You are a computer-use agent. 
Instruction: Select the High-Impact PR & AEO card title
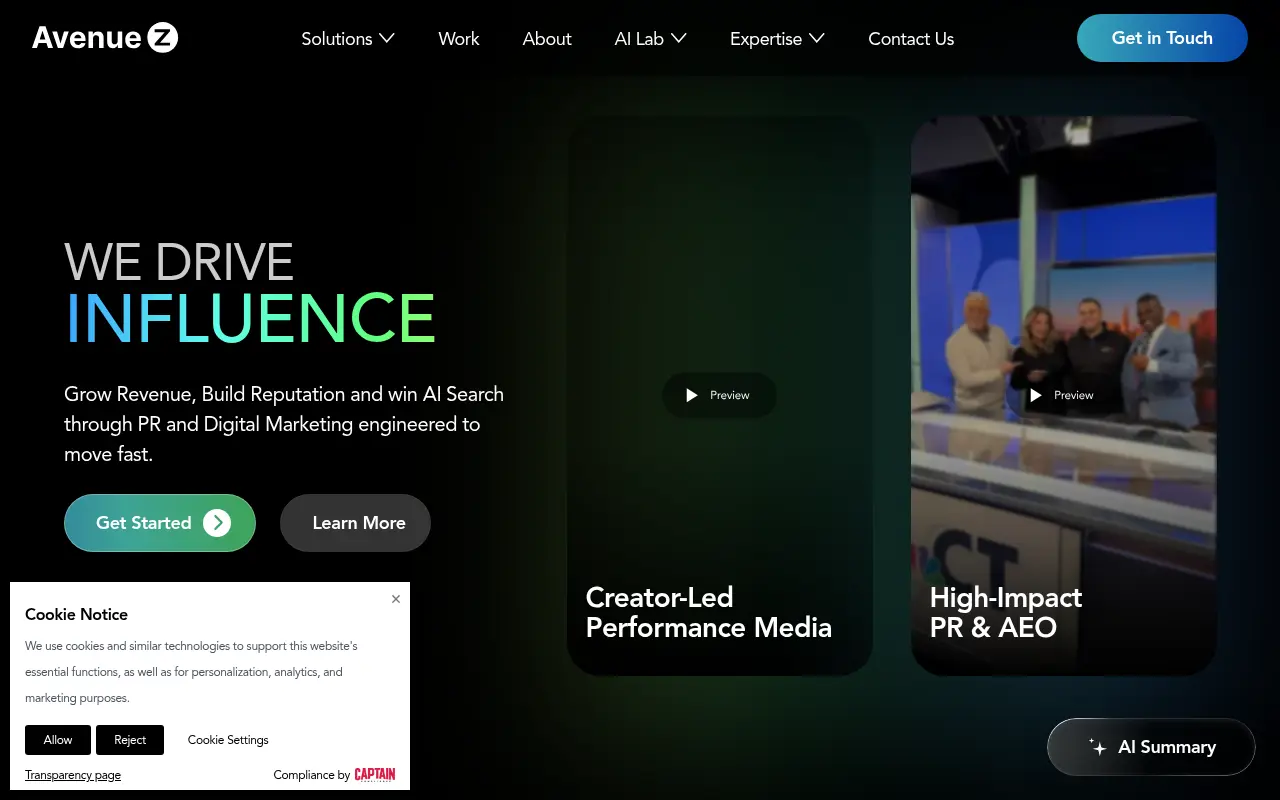coord(1006,612)
